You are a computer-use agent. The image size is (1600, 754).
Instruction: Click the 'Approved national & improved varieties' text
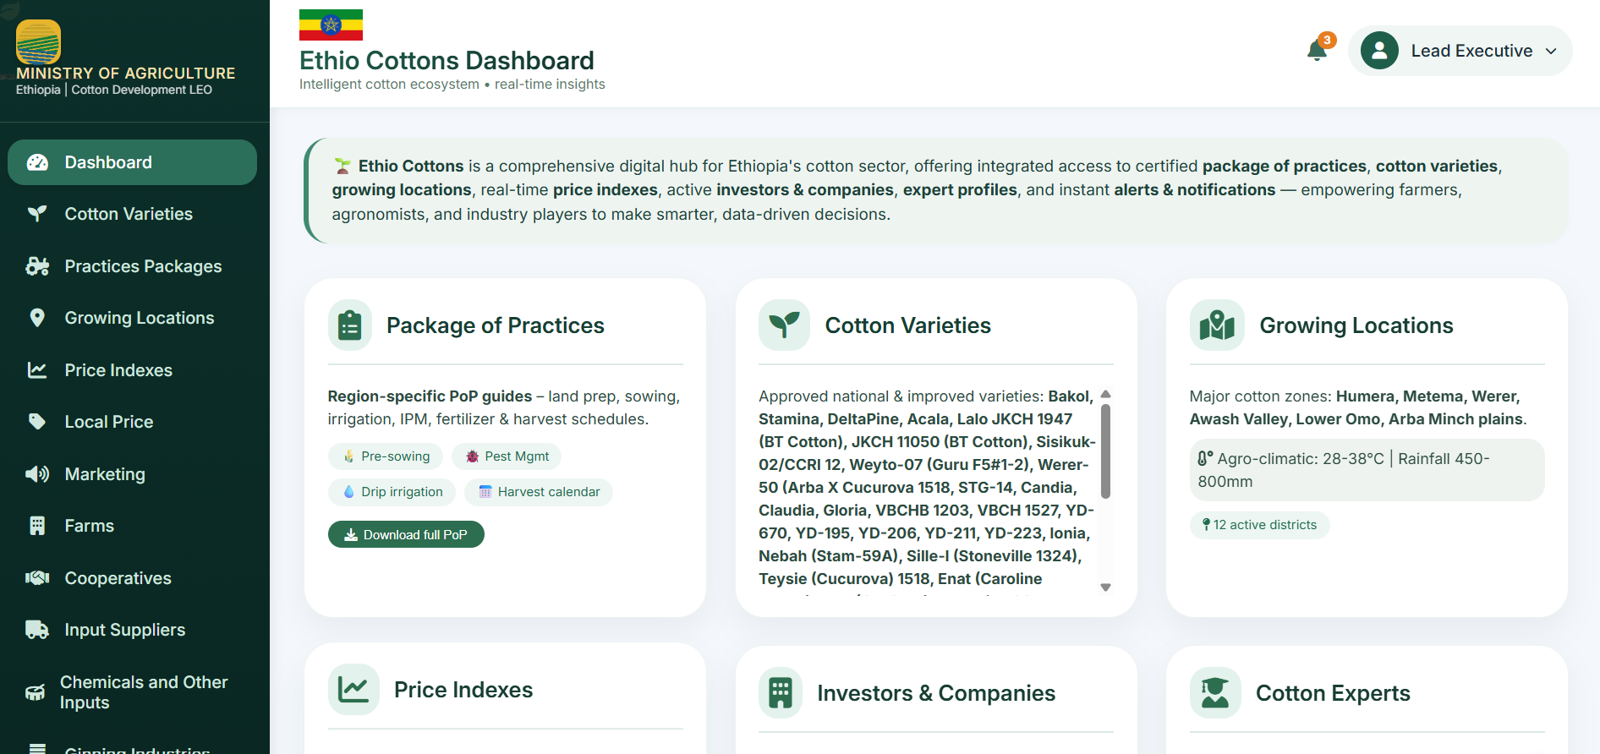tap(901, 396)
